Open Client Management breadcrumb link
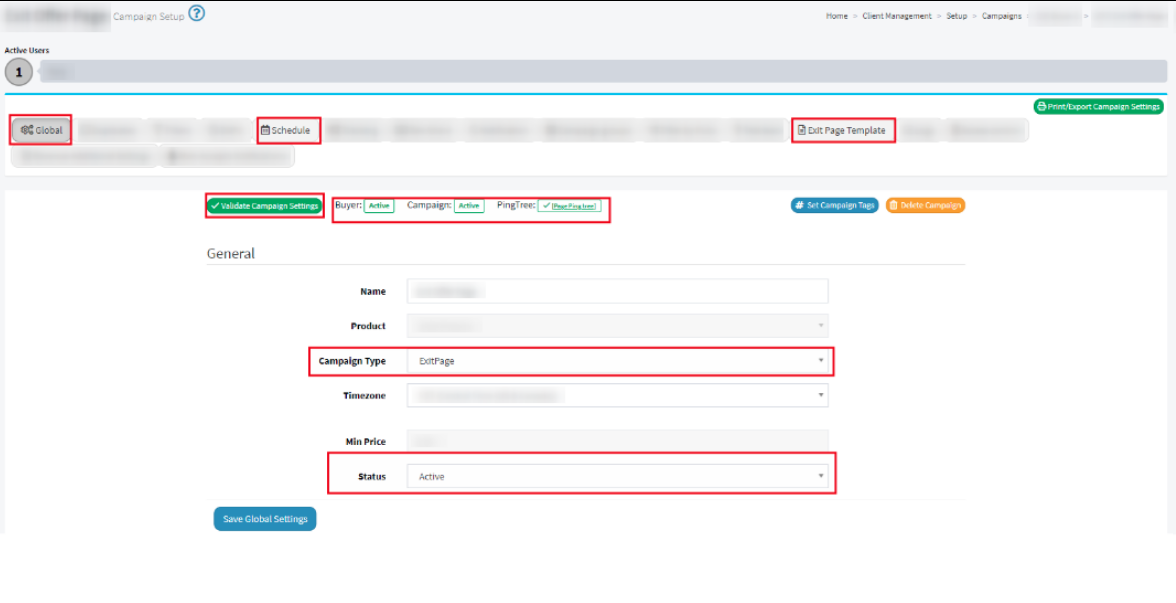This screenshot has width=1176, height=603. coord(897,16)
